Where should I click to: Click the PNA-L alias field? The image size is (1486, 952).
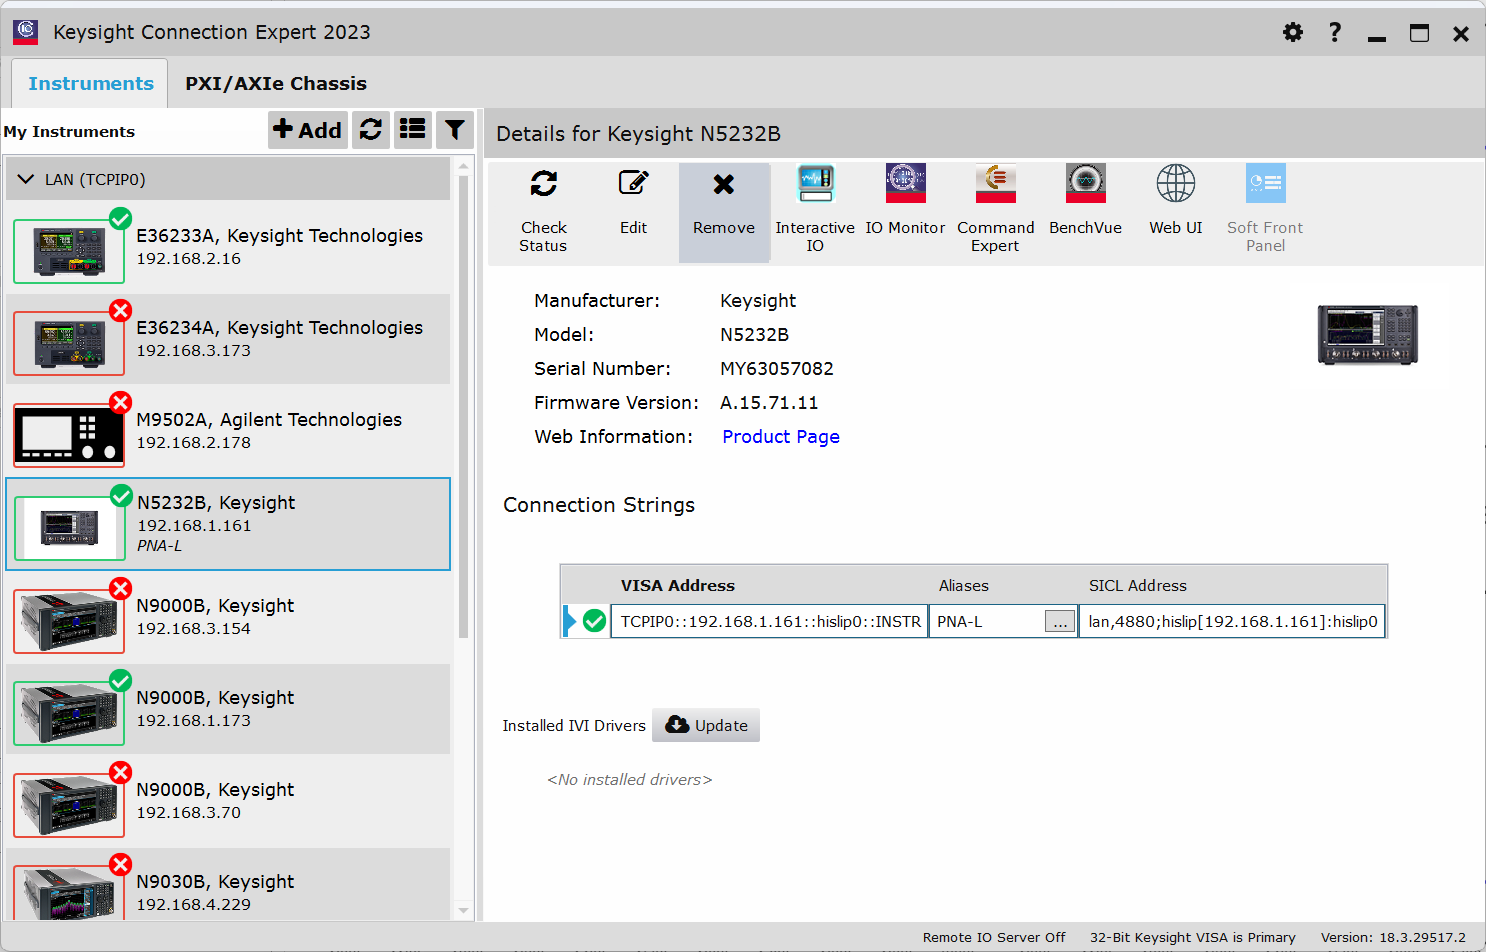coord(986,621)
